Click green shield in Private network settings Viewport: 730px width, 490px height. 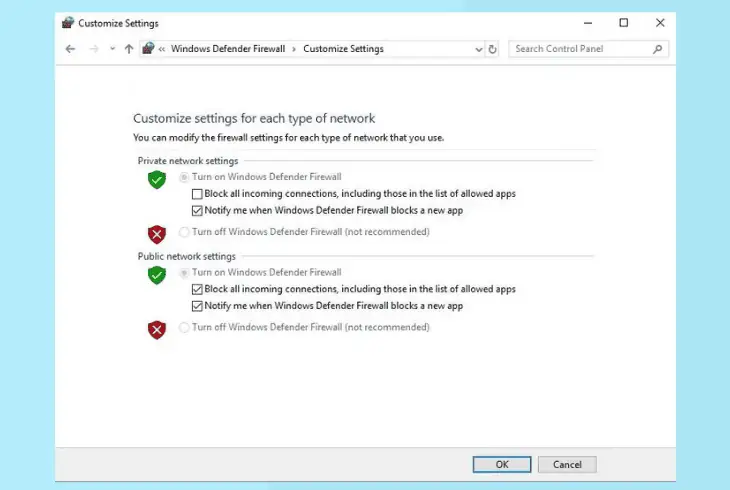pos(157,179)
